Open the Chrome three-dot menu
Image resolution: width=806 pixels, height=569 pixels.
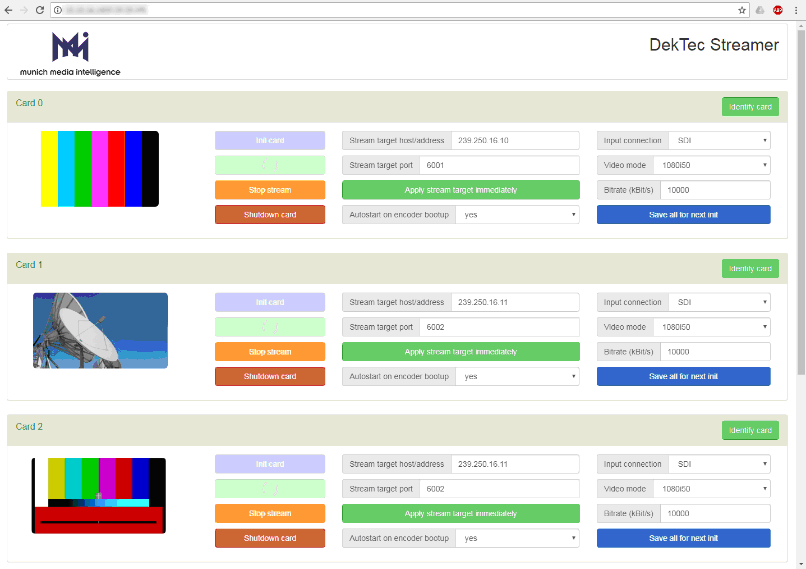pyautogui.click(x=796, y=9)
